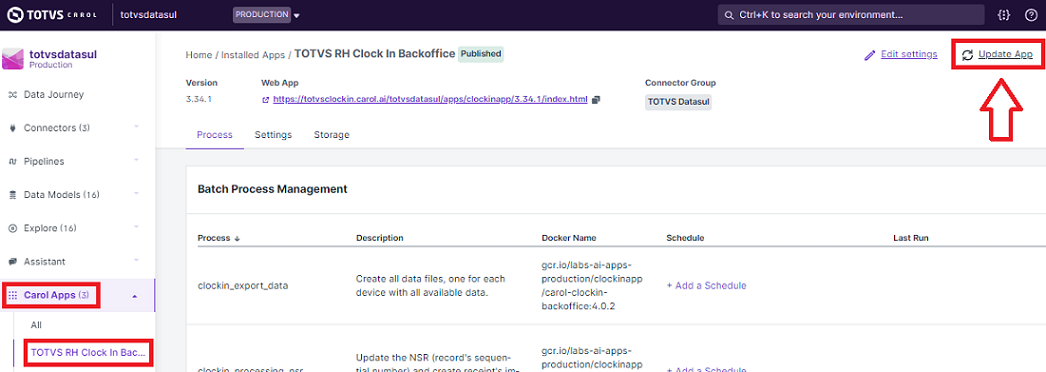Click the Batch Process Management heading
Screen dimensions: 1046x372
click(x=272, y=189)
